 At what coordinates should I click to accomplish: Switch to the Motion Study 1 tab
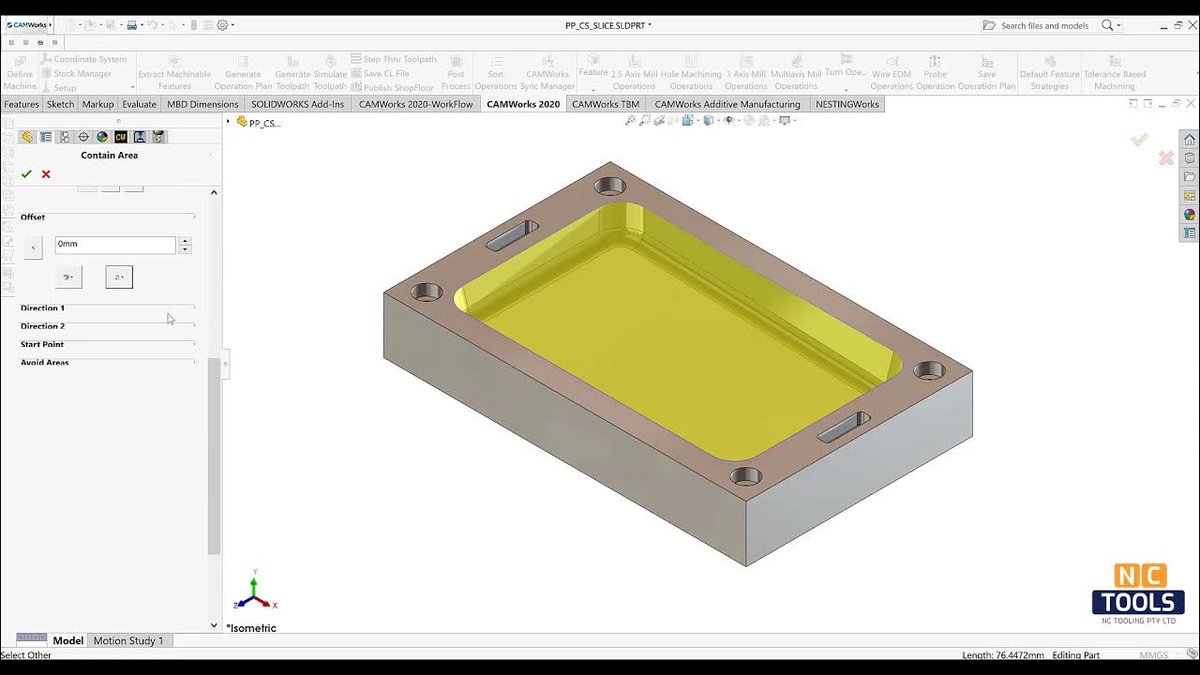click(128, 640)
